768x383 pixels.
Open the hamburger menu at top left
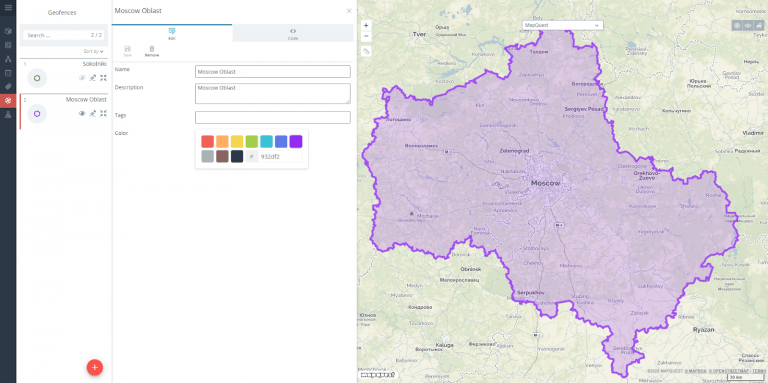pyautogui.click(x=8, y=7)
